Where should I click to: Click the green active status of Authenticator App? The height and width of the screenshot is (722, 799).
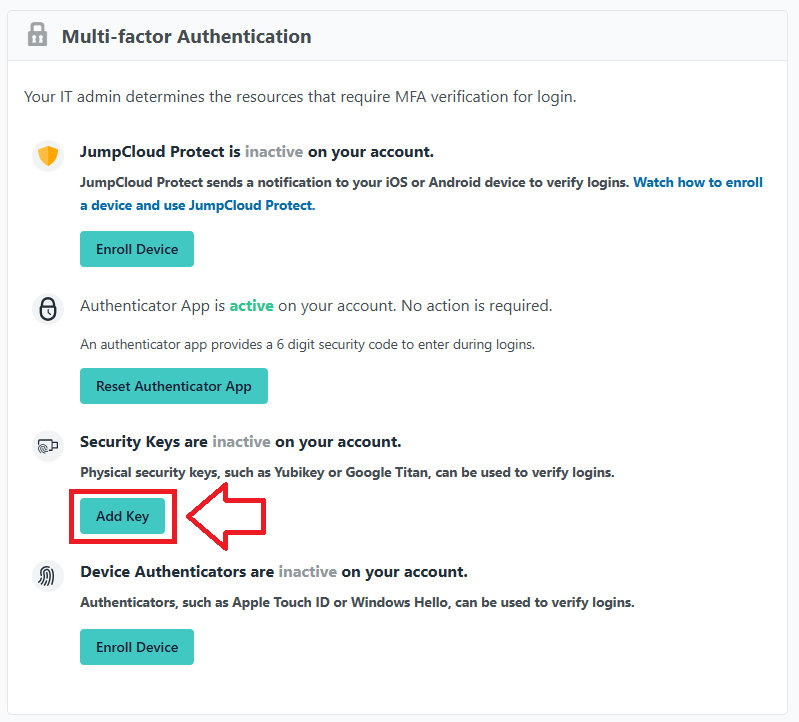(251, 305)
